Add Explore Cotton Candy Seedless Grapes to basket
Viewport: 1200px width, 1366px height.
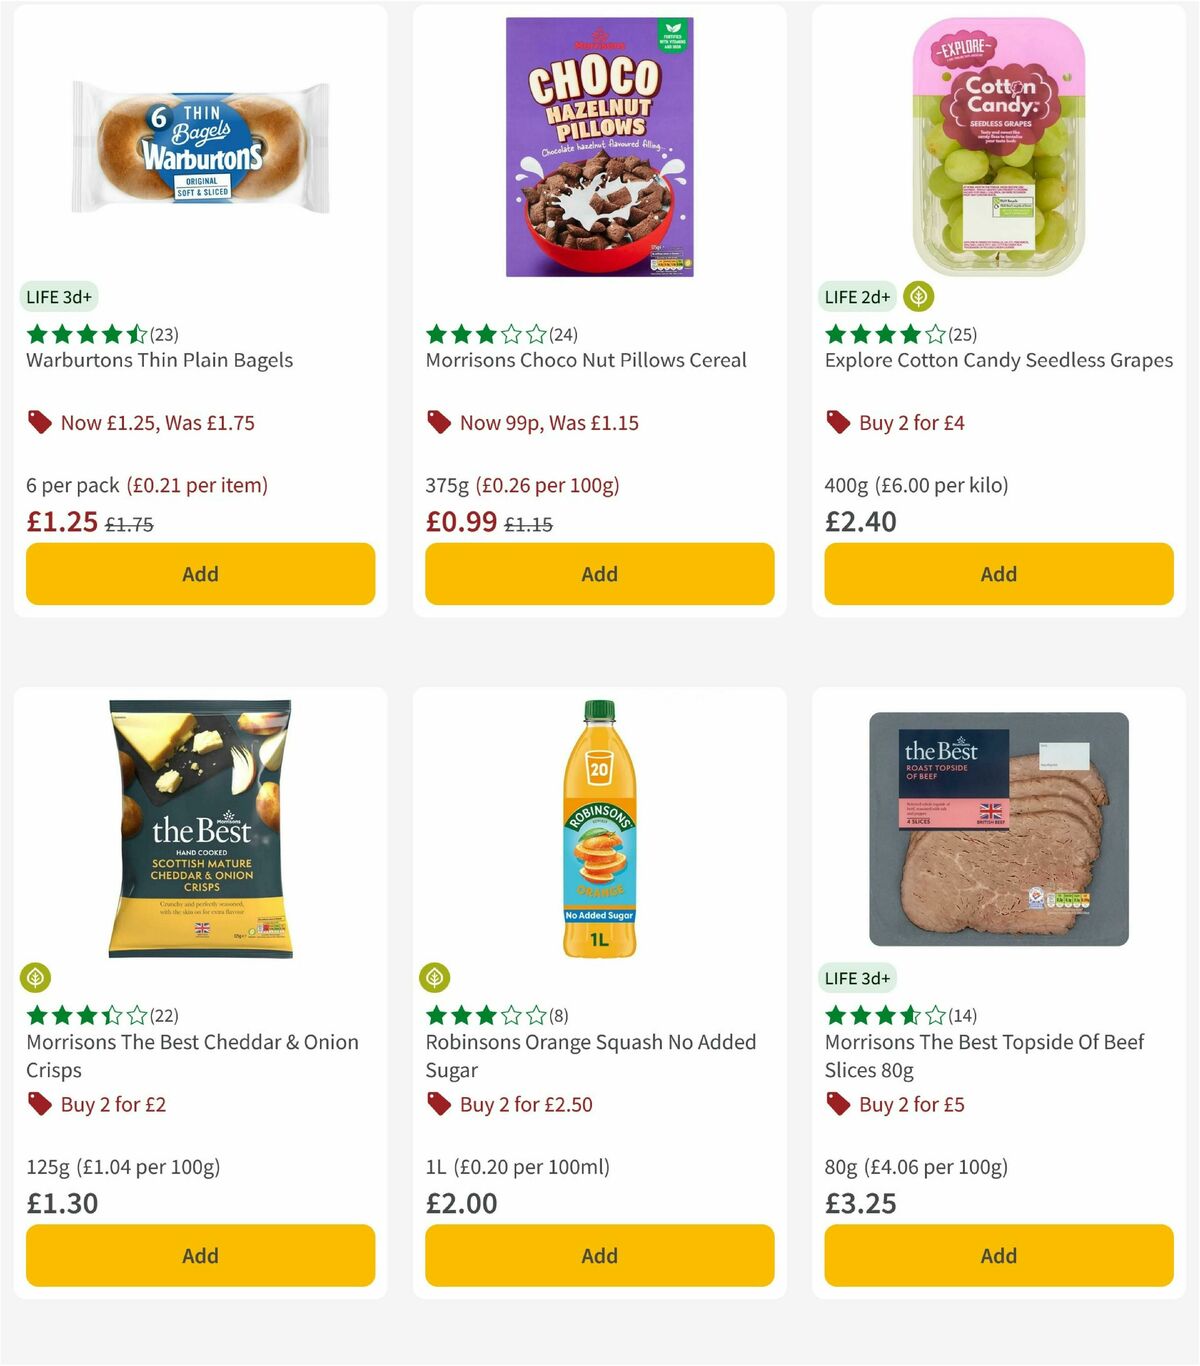(x=997, y=573)
